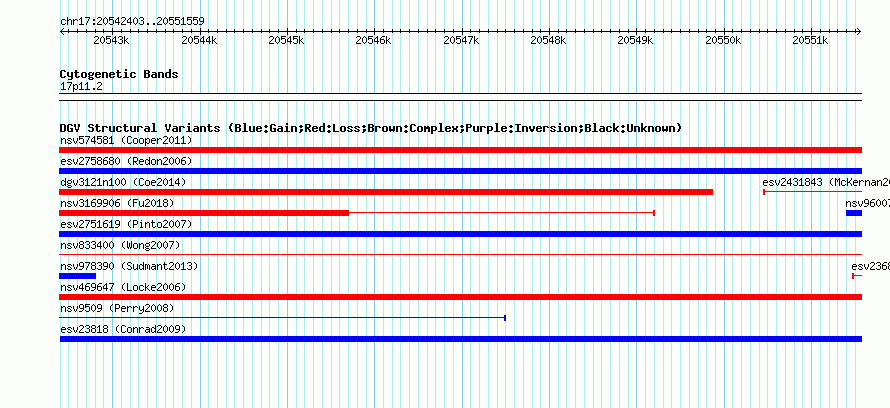Click the thin red nsv3169906 extension line
890x408 pixels.
pyautogui.click(x=502, y=213)
